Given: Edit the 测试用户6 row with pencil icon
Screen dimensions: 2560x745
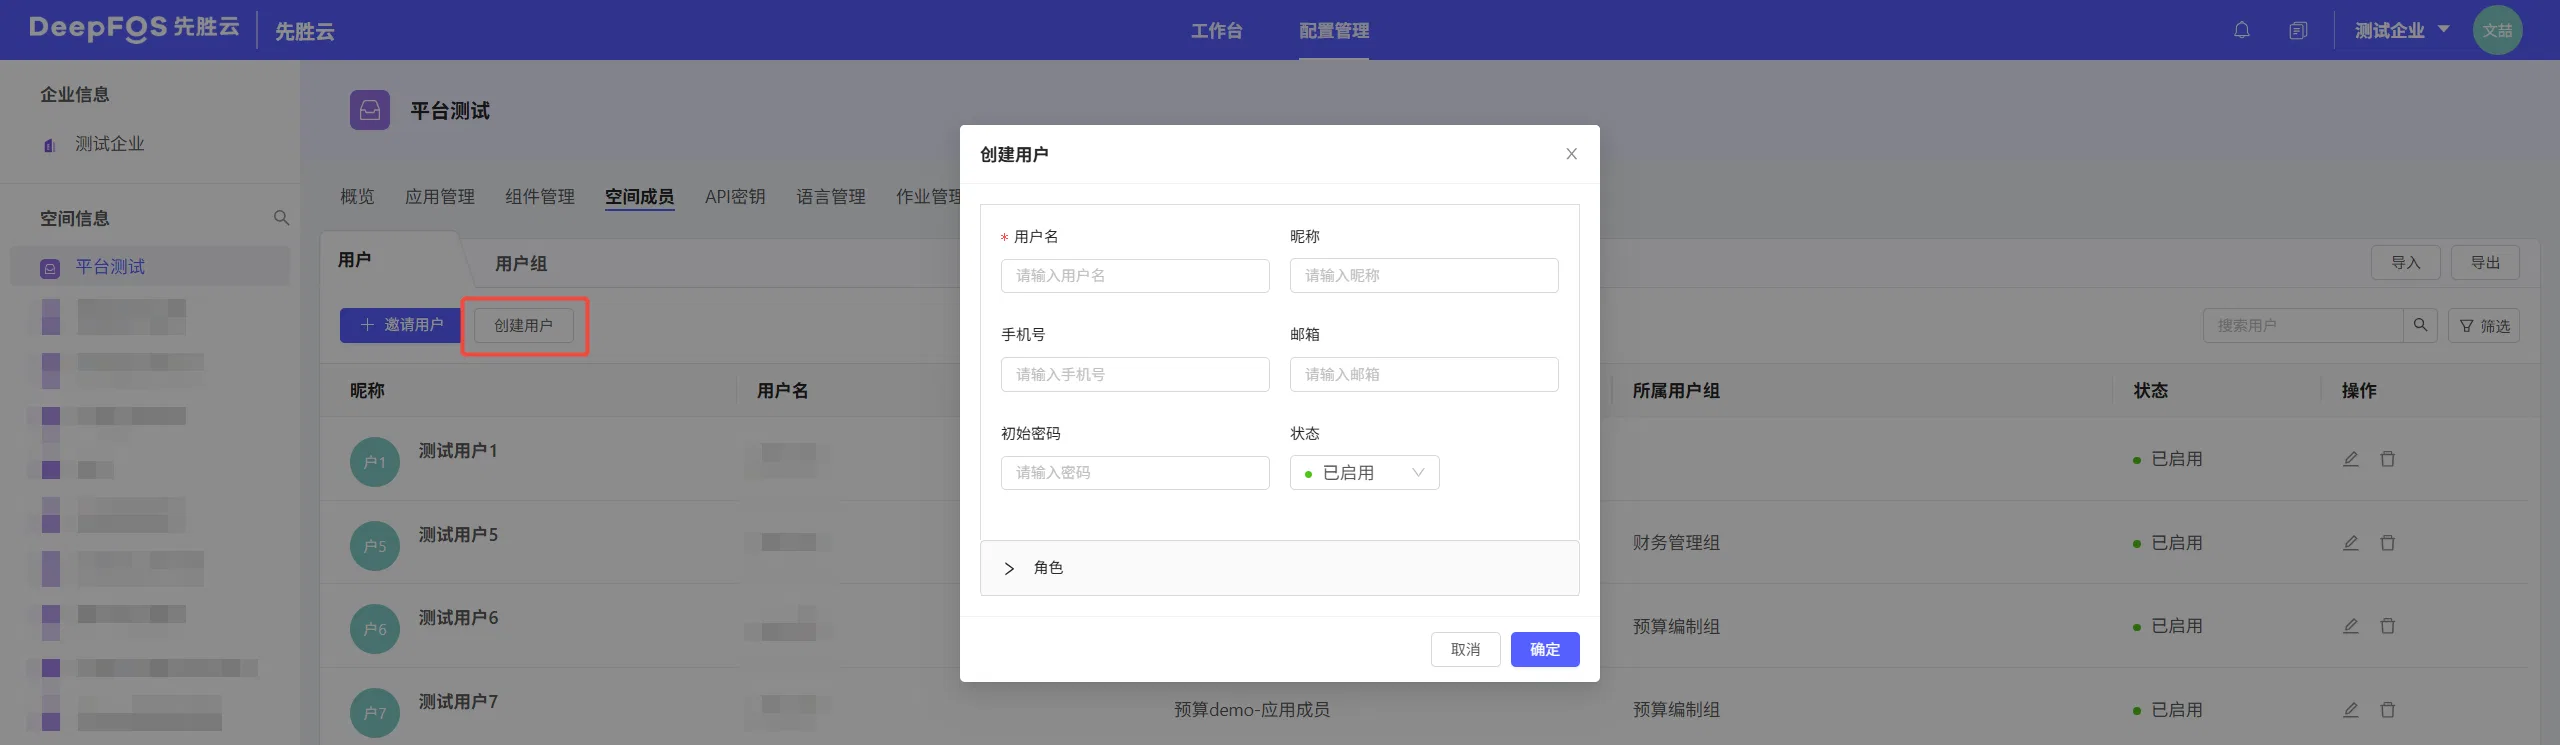Looking at the screenshot, I should click(x=2351, y=626).
